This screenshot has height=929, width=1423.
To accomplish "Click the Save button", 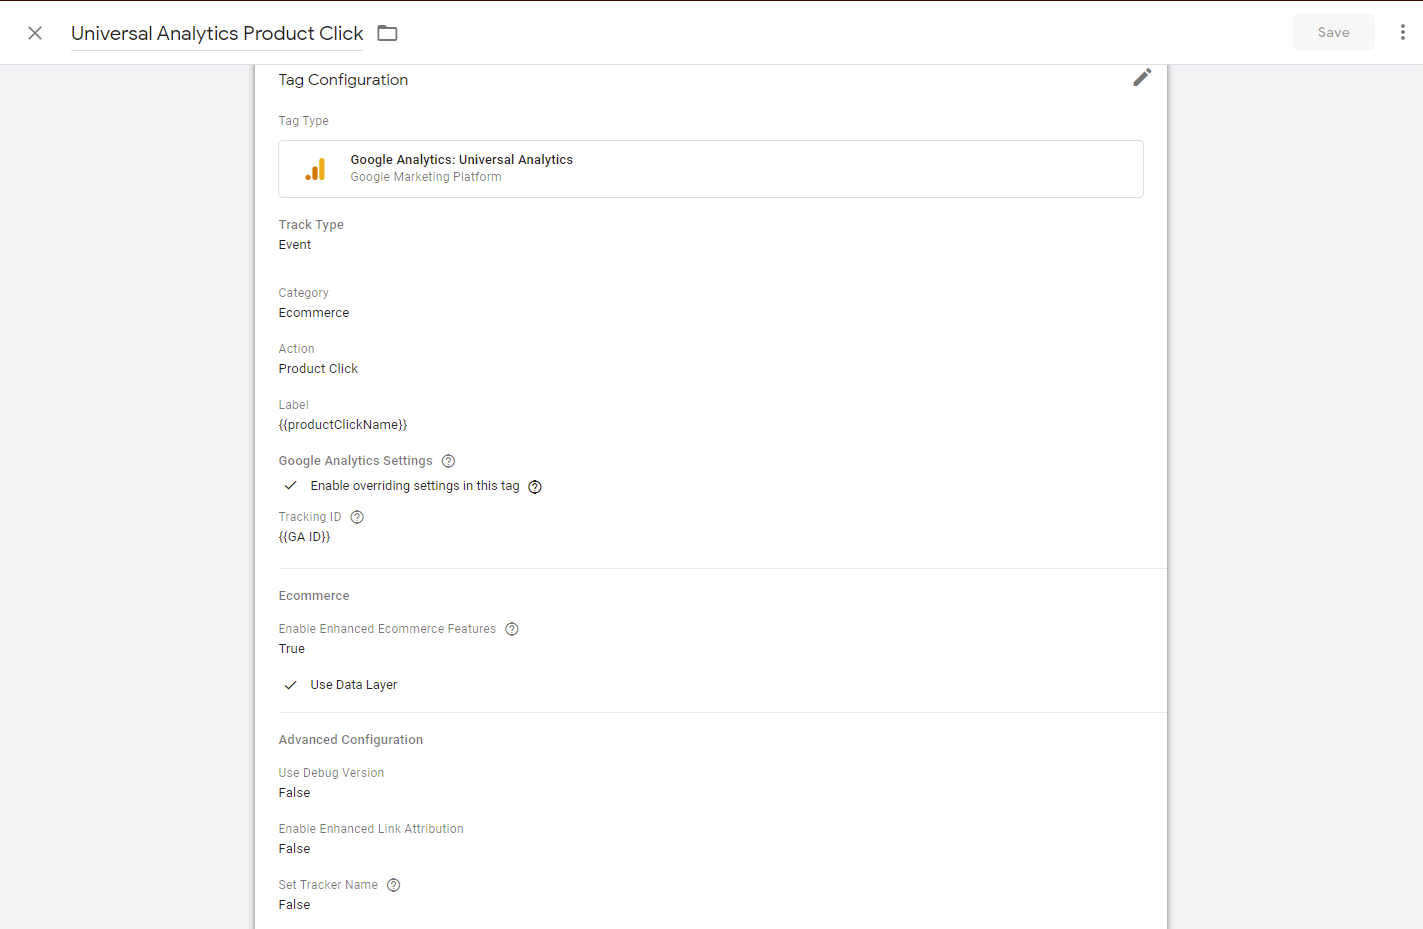I will [1333, 33].
